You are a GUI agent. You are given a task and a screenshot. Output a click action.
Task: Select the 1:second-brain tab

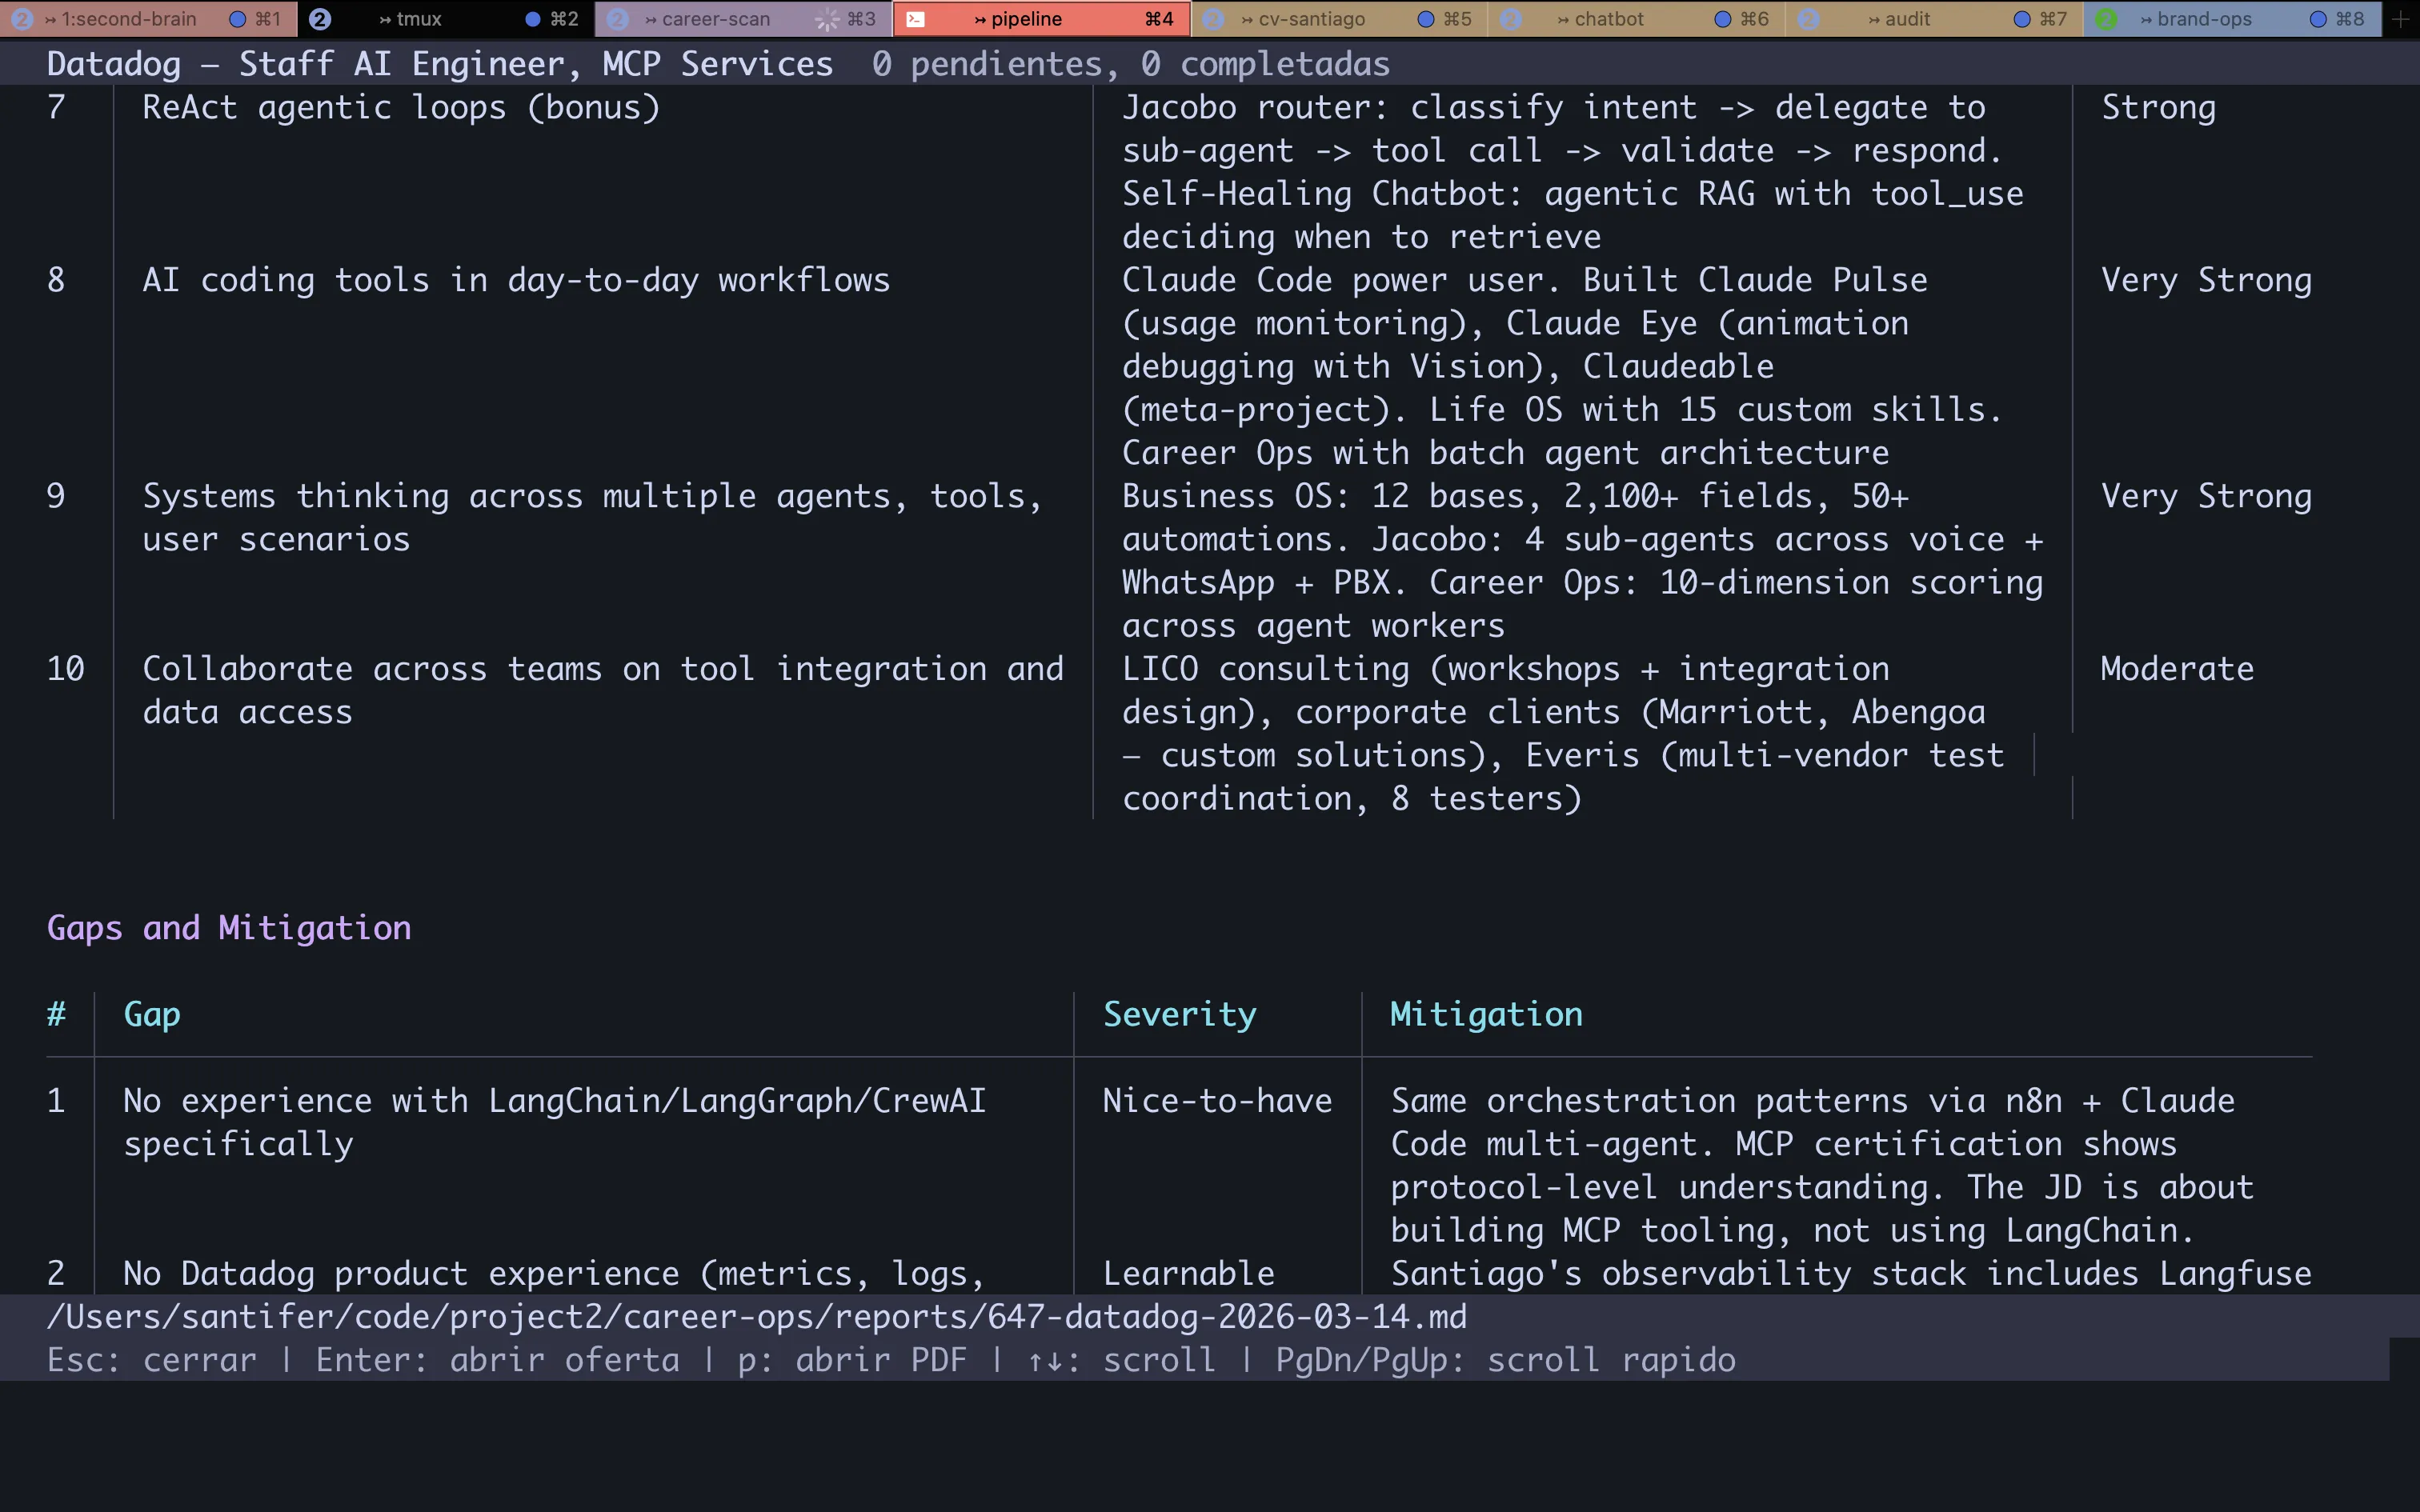[130, 19]
